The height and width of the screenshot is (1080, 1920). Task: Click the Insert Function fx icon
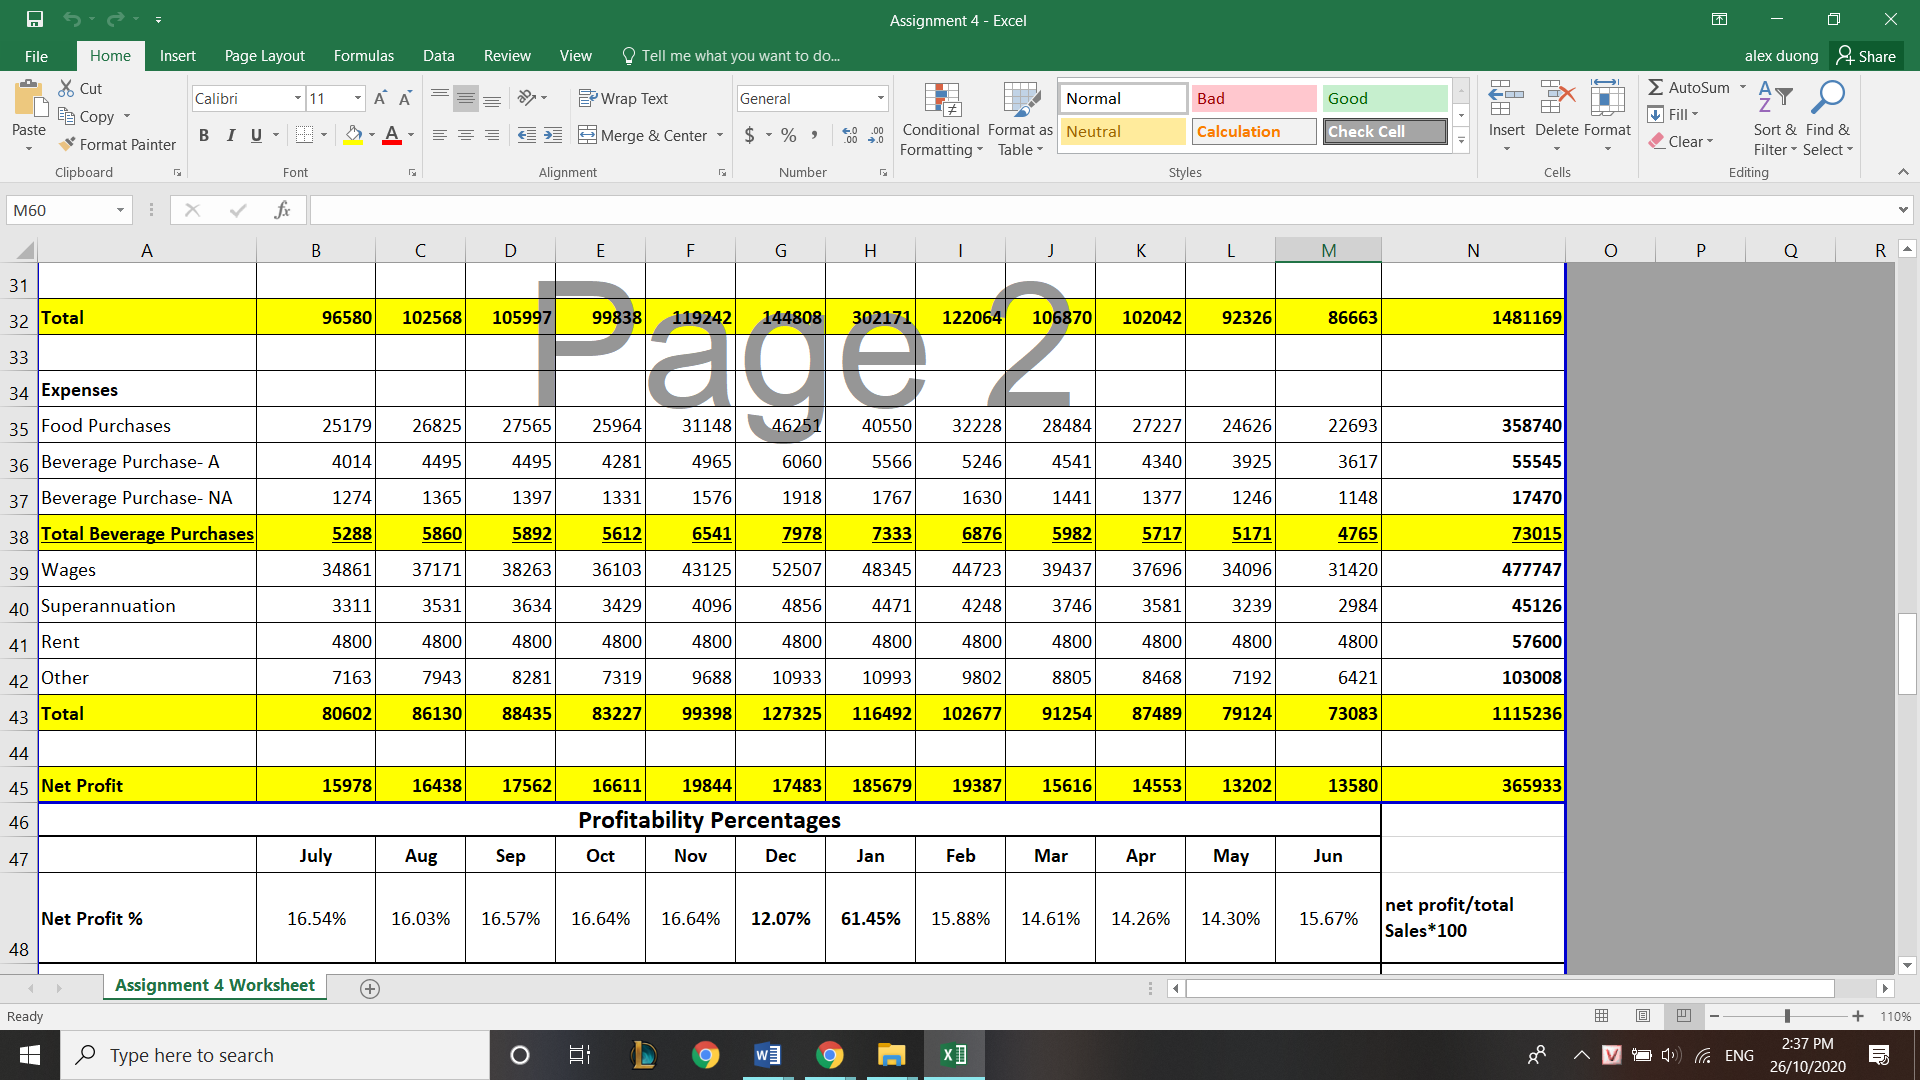[282, 210]
